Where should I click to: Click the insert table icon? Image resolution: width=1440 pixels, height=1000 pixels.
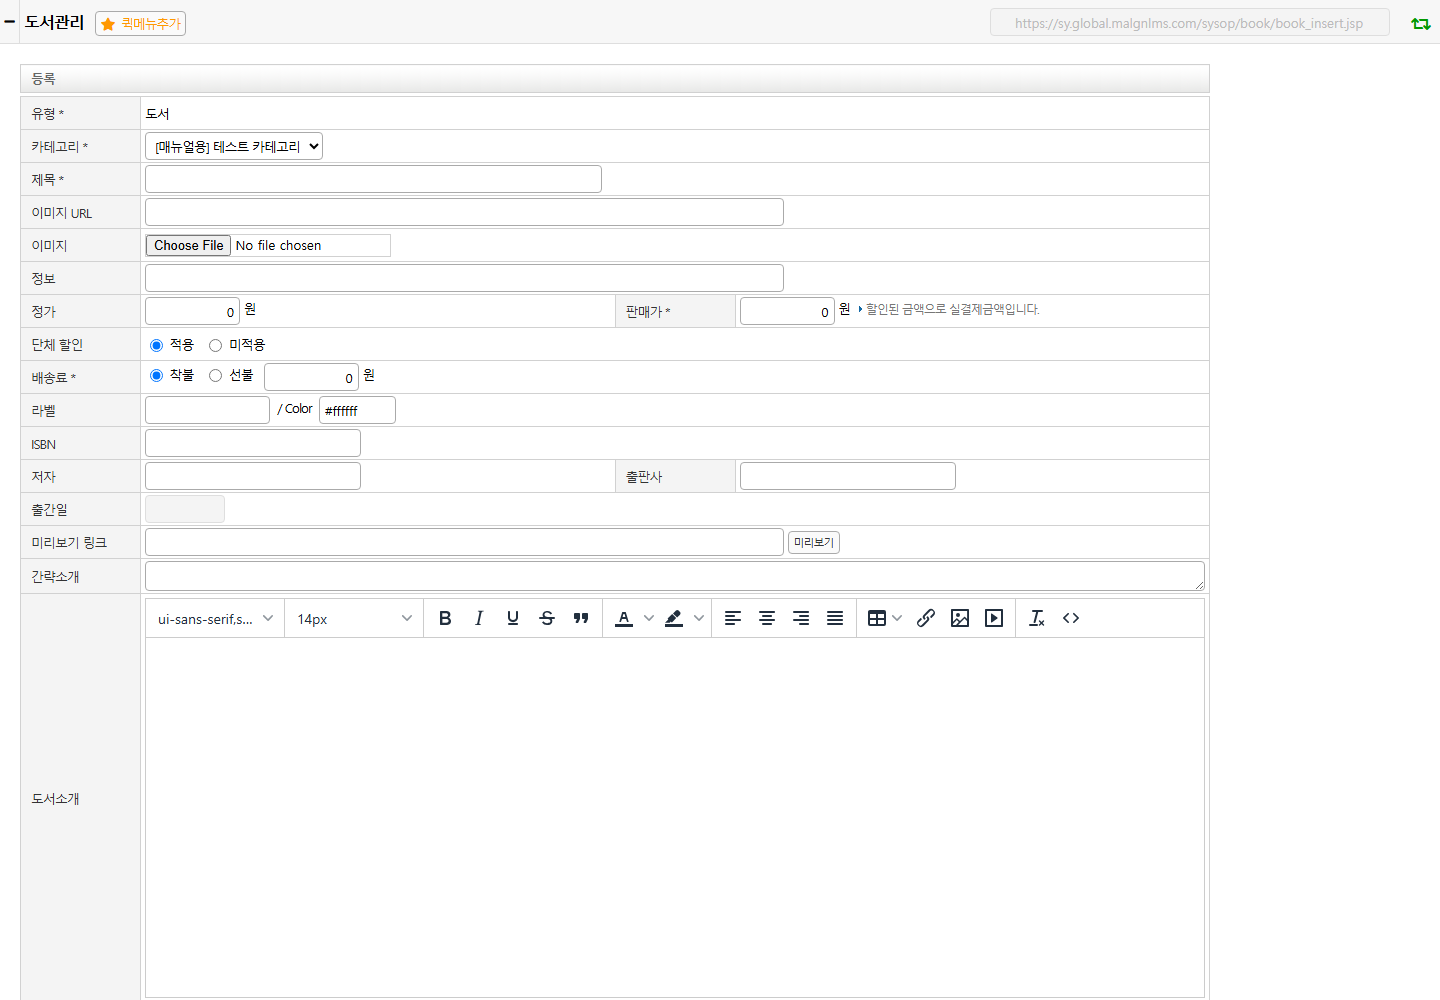(x=877, y=618)
